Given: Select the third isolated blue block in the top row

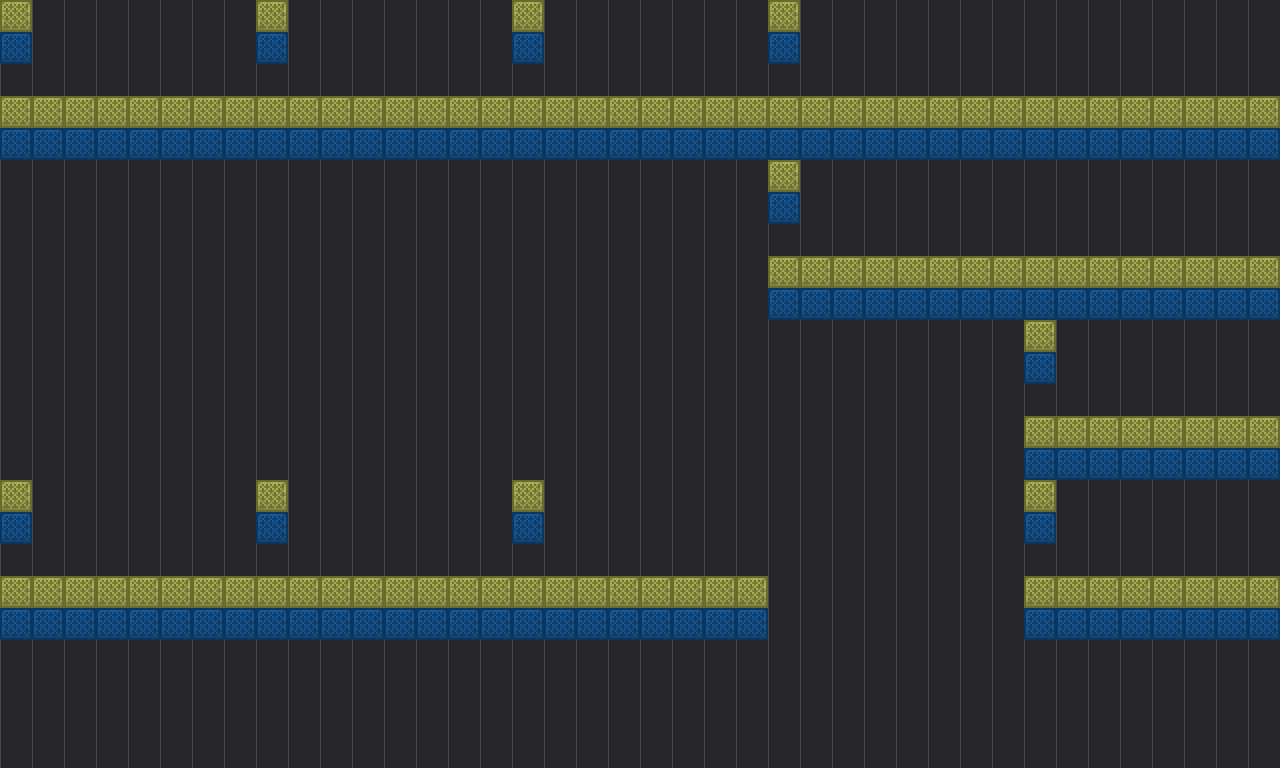Looking at the screenshot, I should click(528, 48).
